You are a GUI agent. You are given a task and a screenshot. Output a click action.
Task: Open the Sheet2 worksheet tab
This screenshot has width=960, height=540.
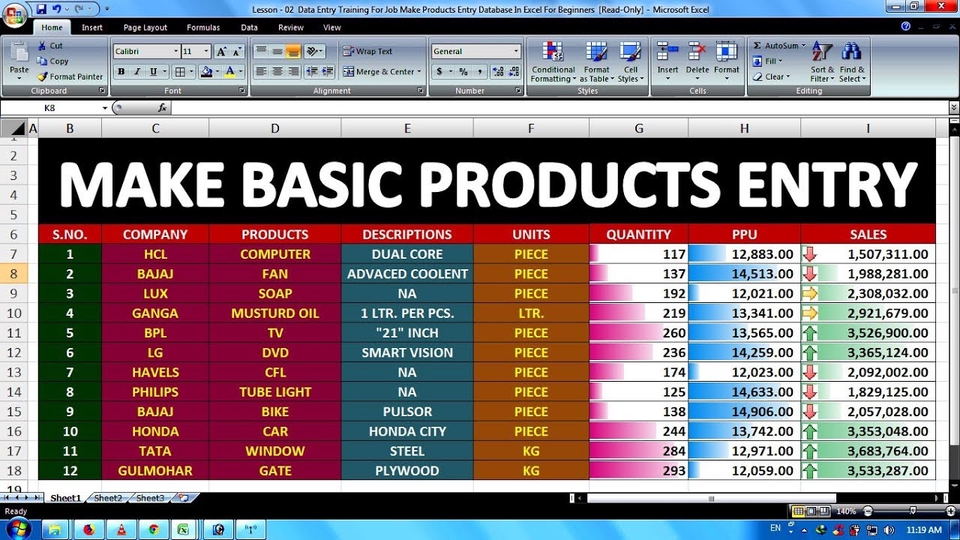pyautogui.click(x=108, y=498)
